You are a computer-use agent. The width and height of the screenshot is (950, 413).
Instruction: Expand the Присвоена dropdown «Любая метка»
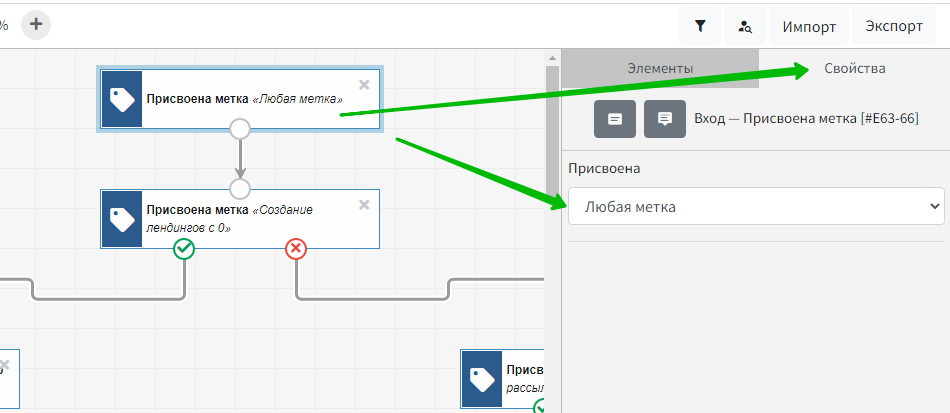tap(755, 207)
